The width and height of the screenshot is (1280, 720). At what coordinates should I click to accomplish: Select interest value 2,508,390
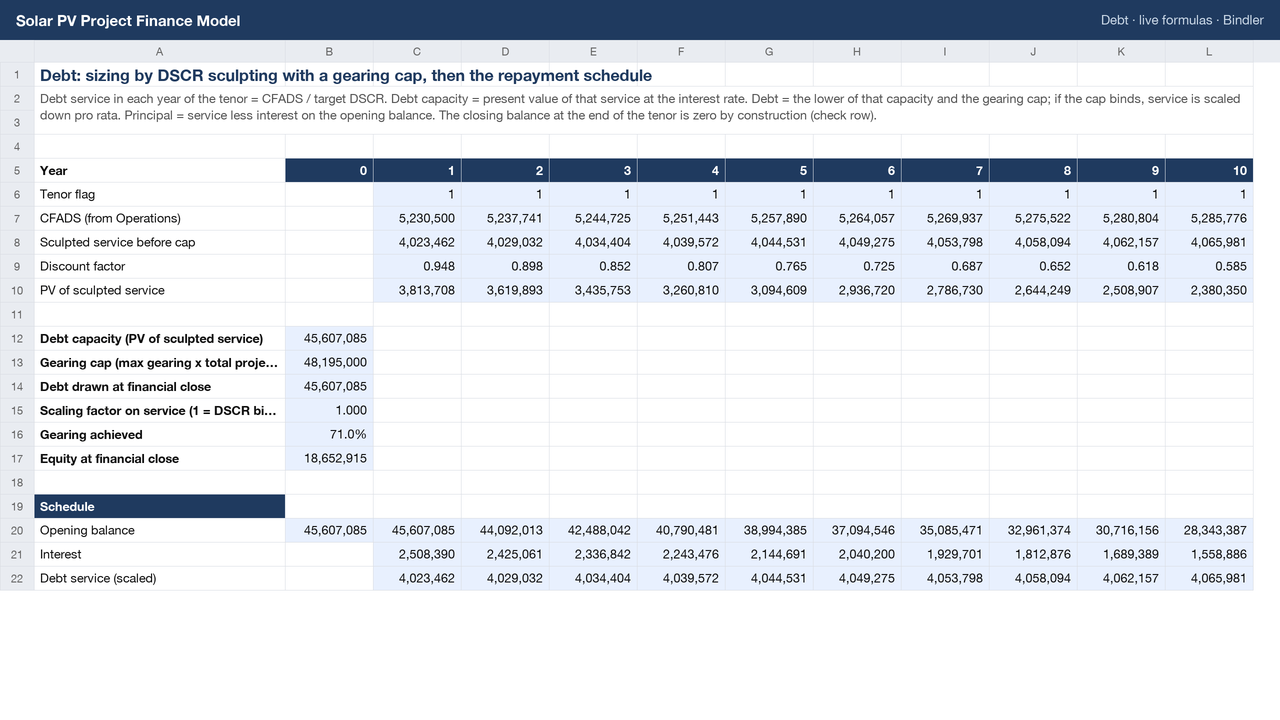pyautogui.click(x=417, y=554)
